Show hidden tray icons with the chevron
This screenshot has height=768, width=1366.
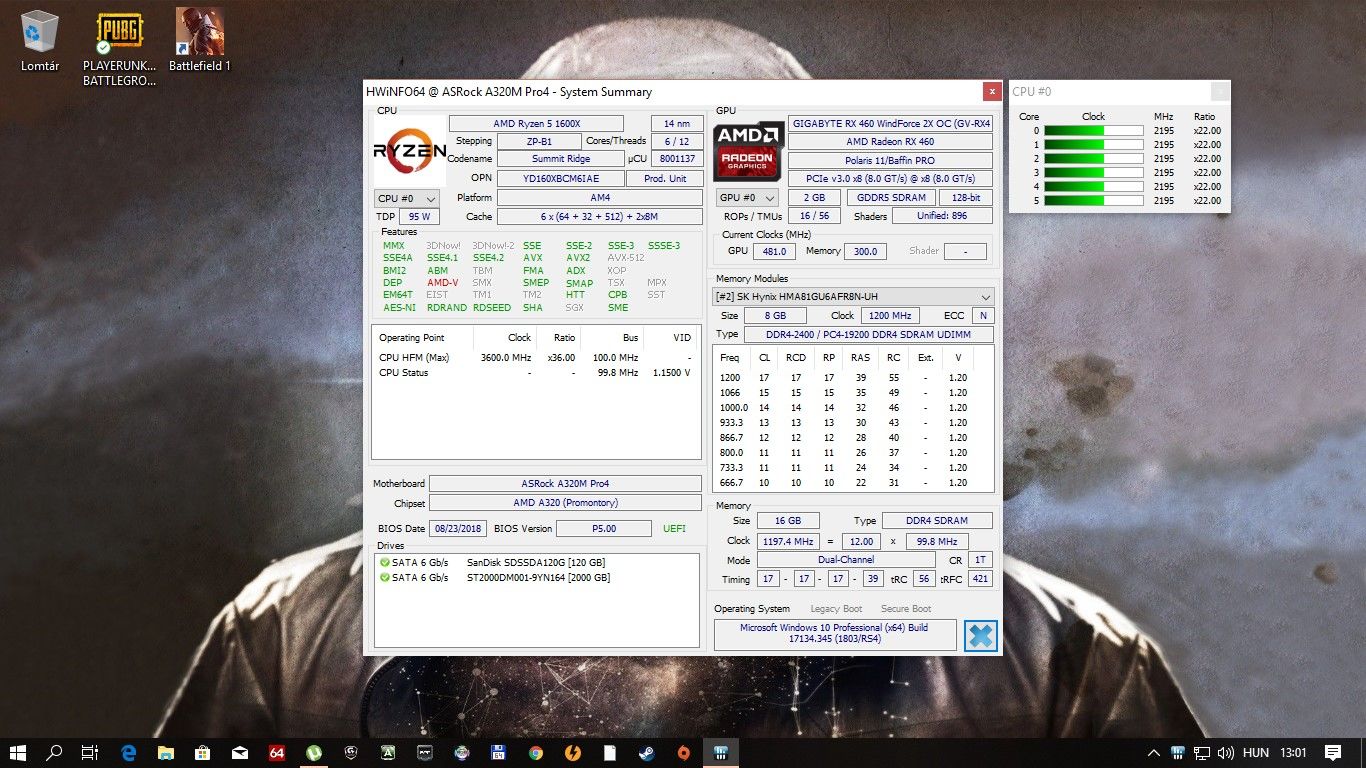click(x=1154, y=753)
